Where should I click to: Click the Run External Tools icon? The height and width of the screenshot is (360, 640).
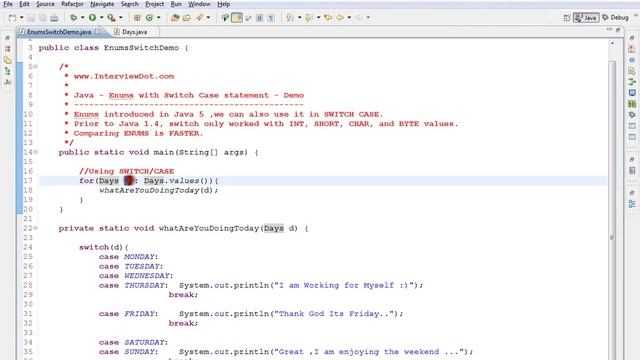tap(111, 18)
